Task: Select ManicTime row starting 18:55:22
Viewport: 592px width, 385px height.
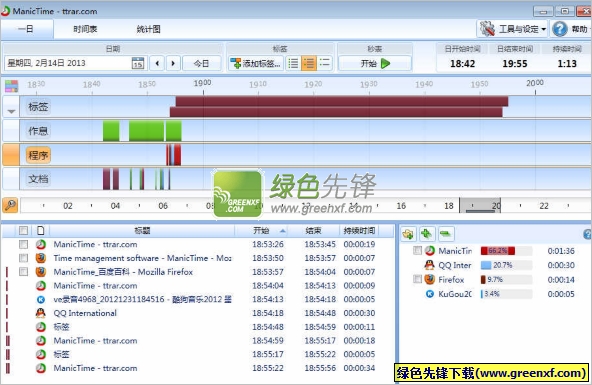Action: click(196, 368)
